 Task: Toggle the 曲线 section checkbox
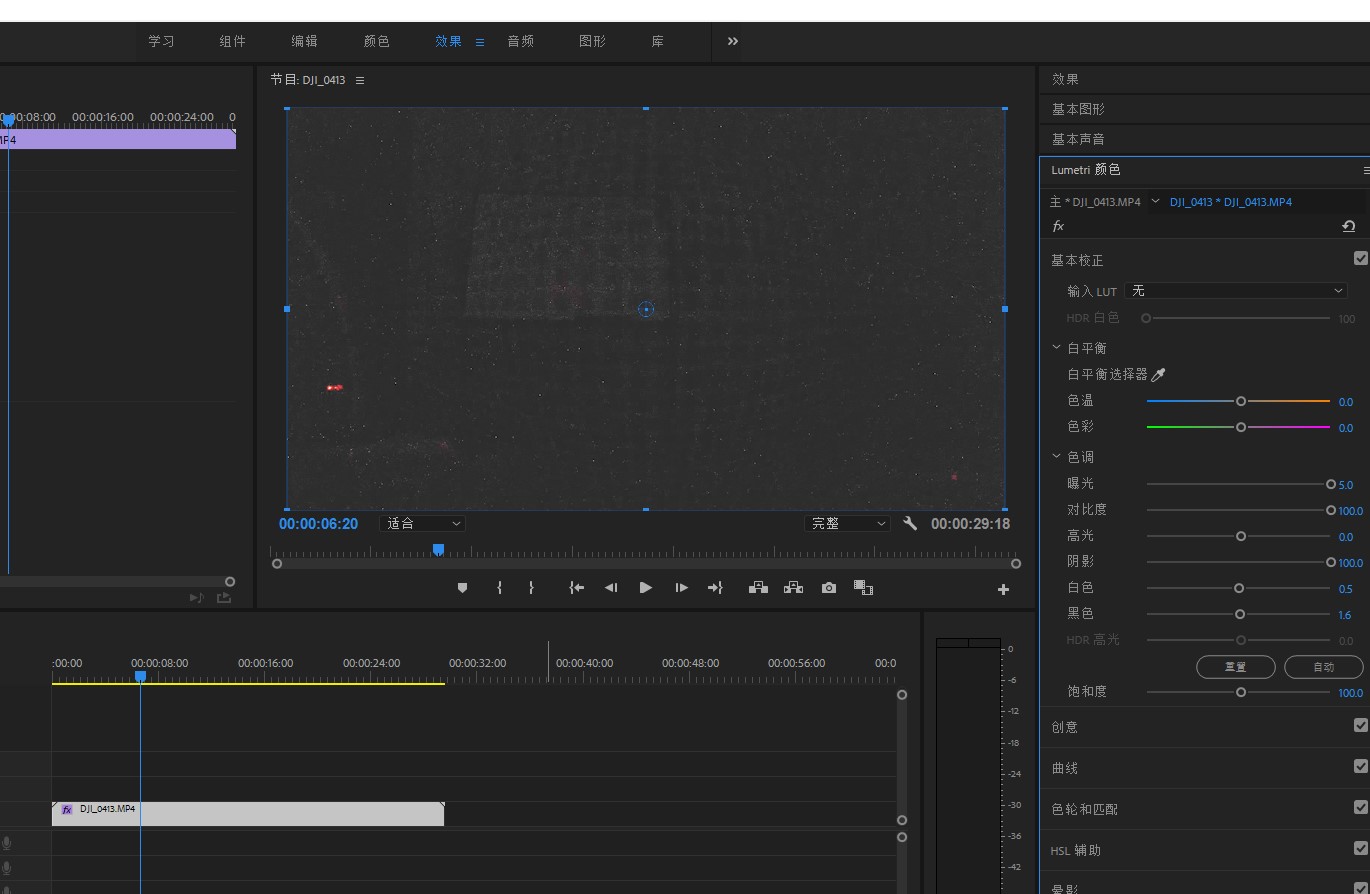pyautogui.click(x=1360, y=766)
